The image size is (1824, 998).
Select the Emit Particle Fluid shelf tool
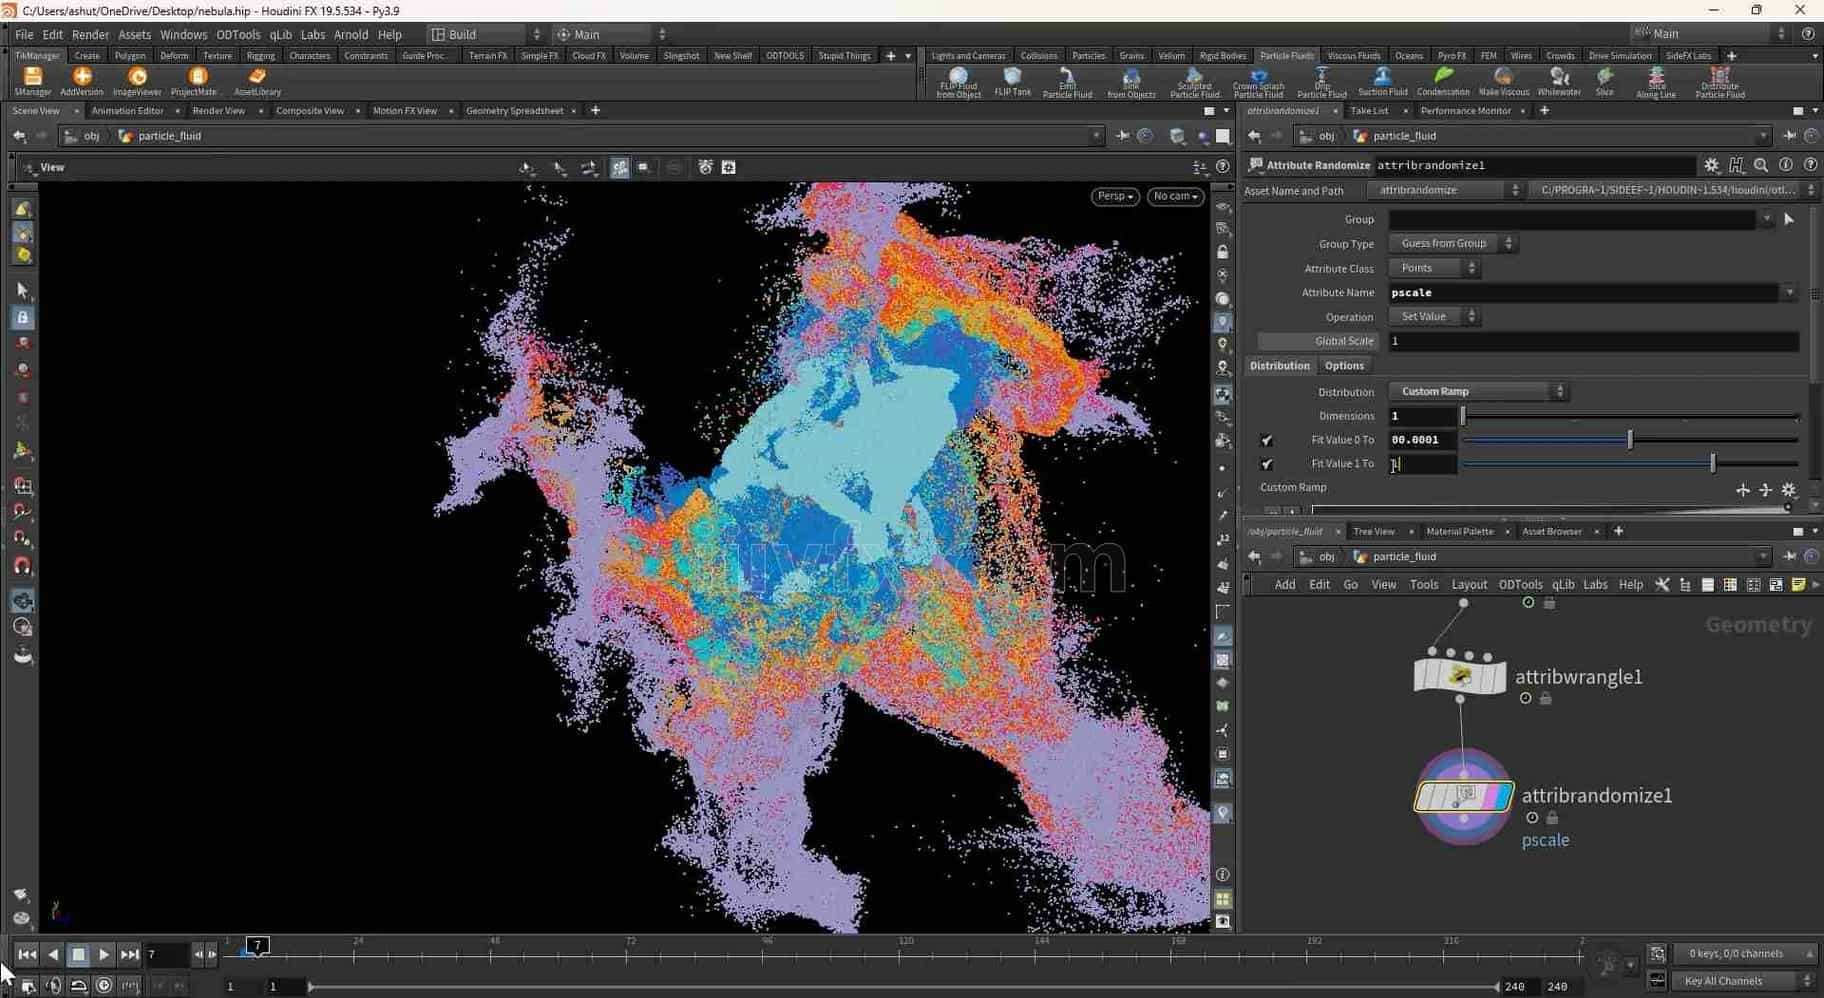coord(1067,82)
